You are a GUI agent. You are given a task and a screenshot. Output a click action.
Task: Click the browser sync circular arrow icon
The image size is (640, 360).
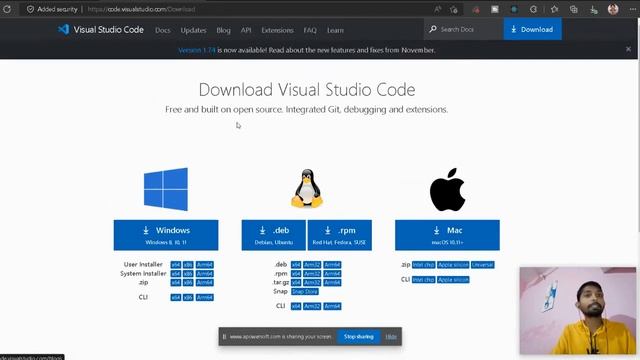(x=533, y=9)
